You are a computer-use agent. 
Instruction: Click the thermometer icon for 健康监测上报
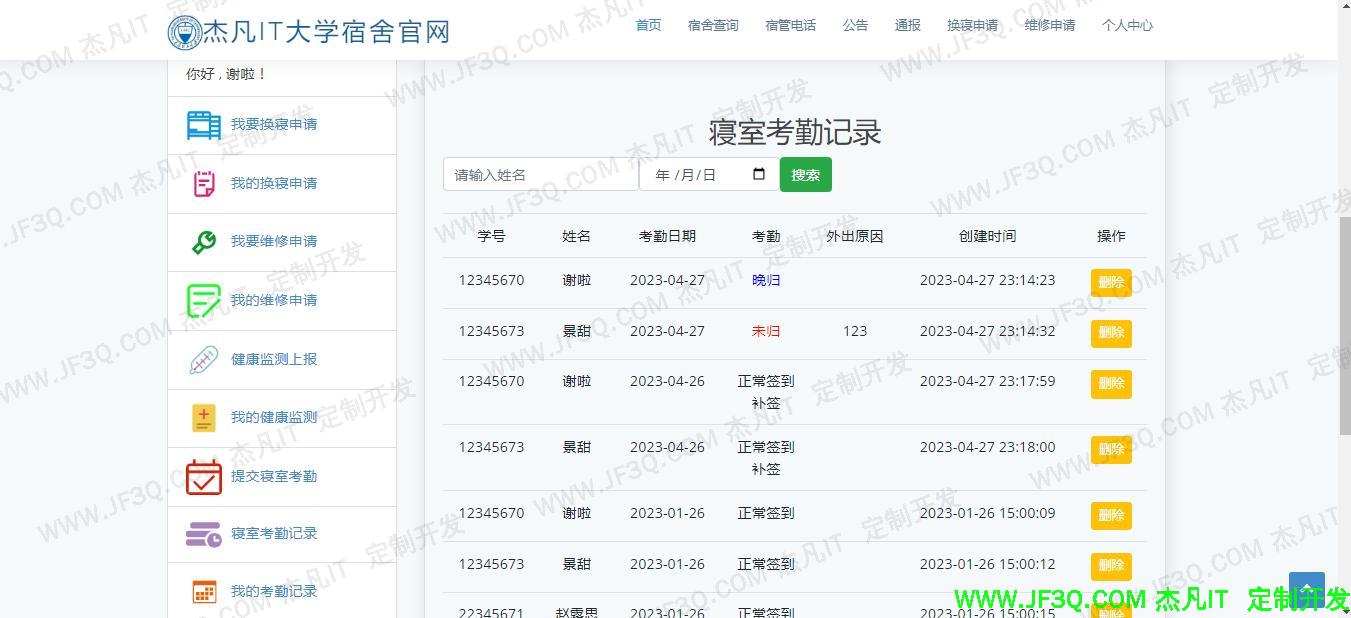pyautogui.click(x=204, y=360)
